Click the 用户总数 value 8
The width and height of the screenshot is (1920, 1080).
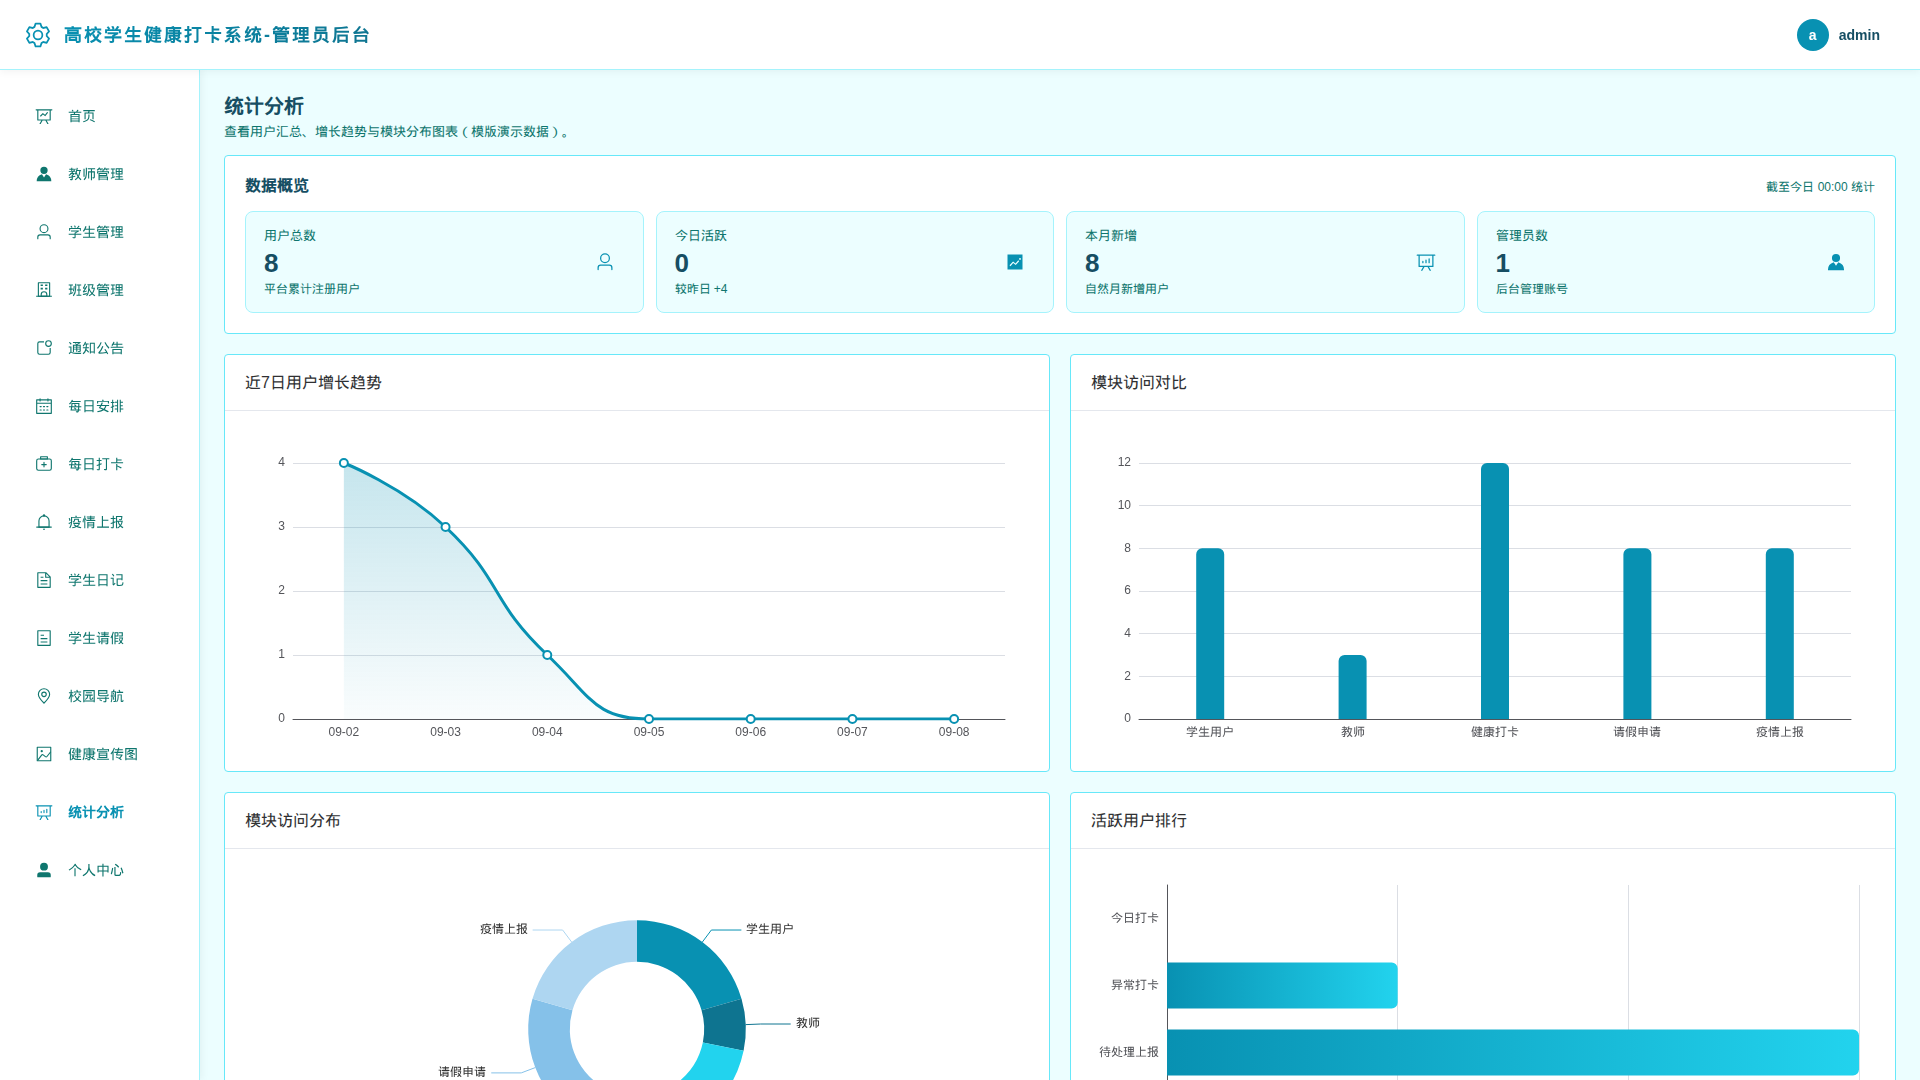(x=271, y=263)
